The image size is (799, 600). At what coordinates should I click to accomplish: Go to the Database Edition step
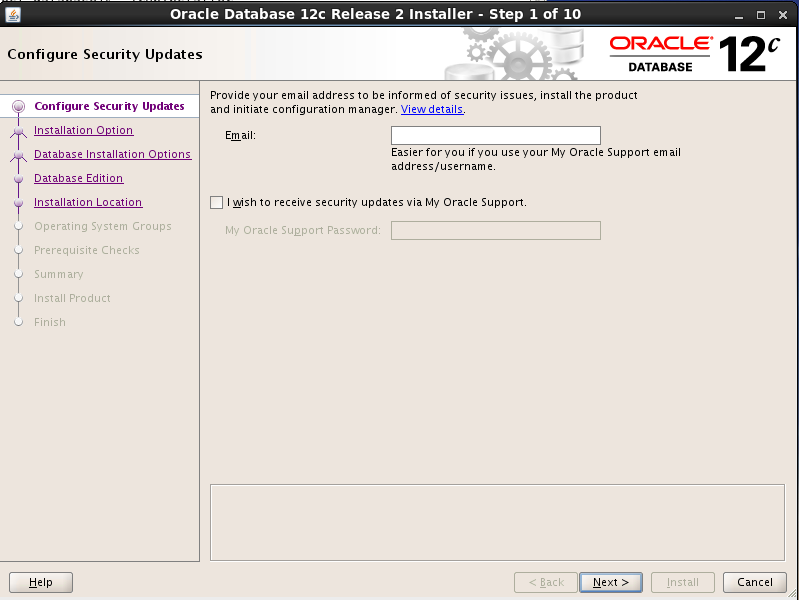point(78,178)
